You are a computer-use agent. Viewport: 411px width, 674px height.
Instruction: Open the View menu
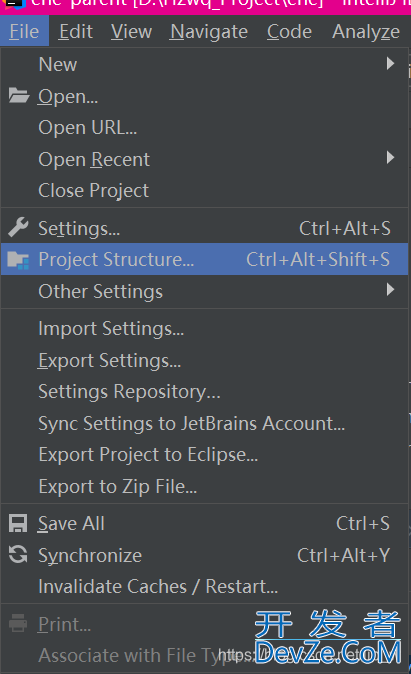[131, 31]
